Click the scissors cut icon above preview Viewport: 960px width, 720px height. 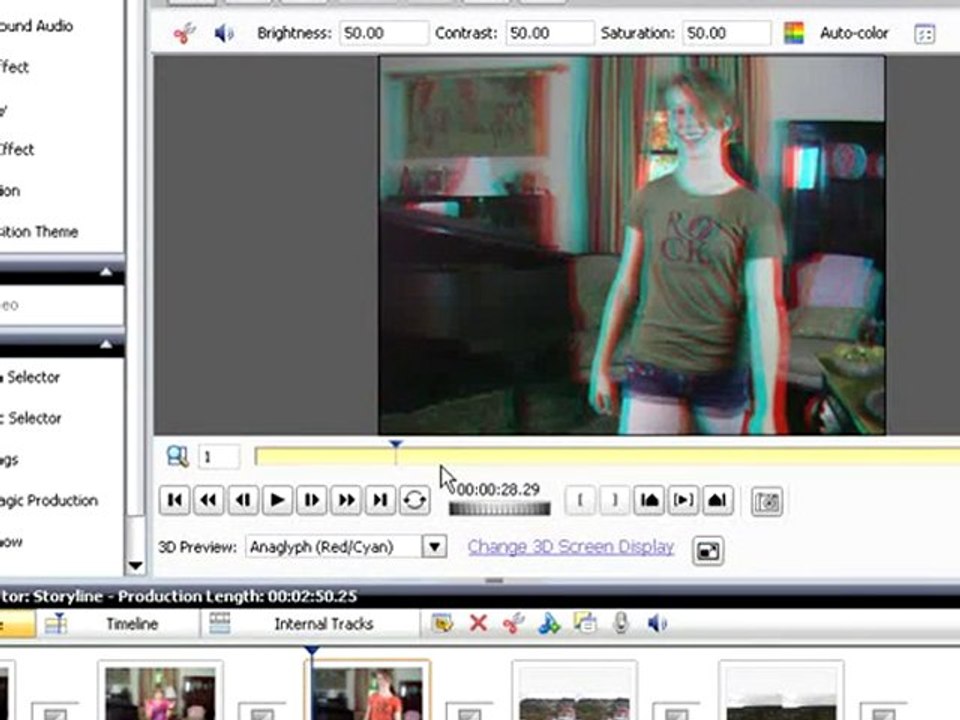(x=184, y=33)
